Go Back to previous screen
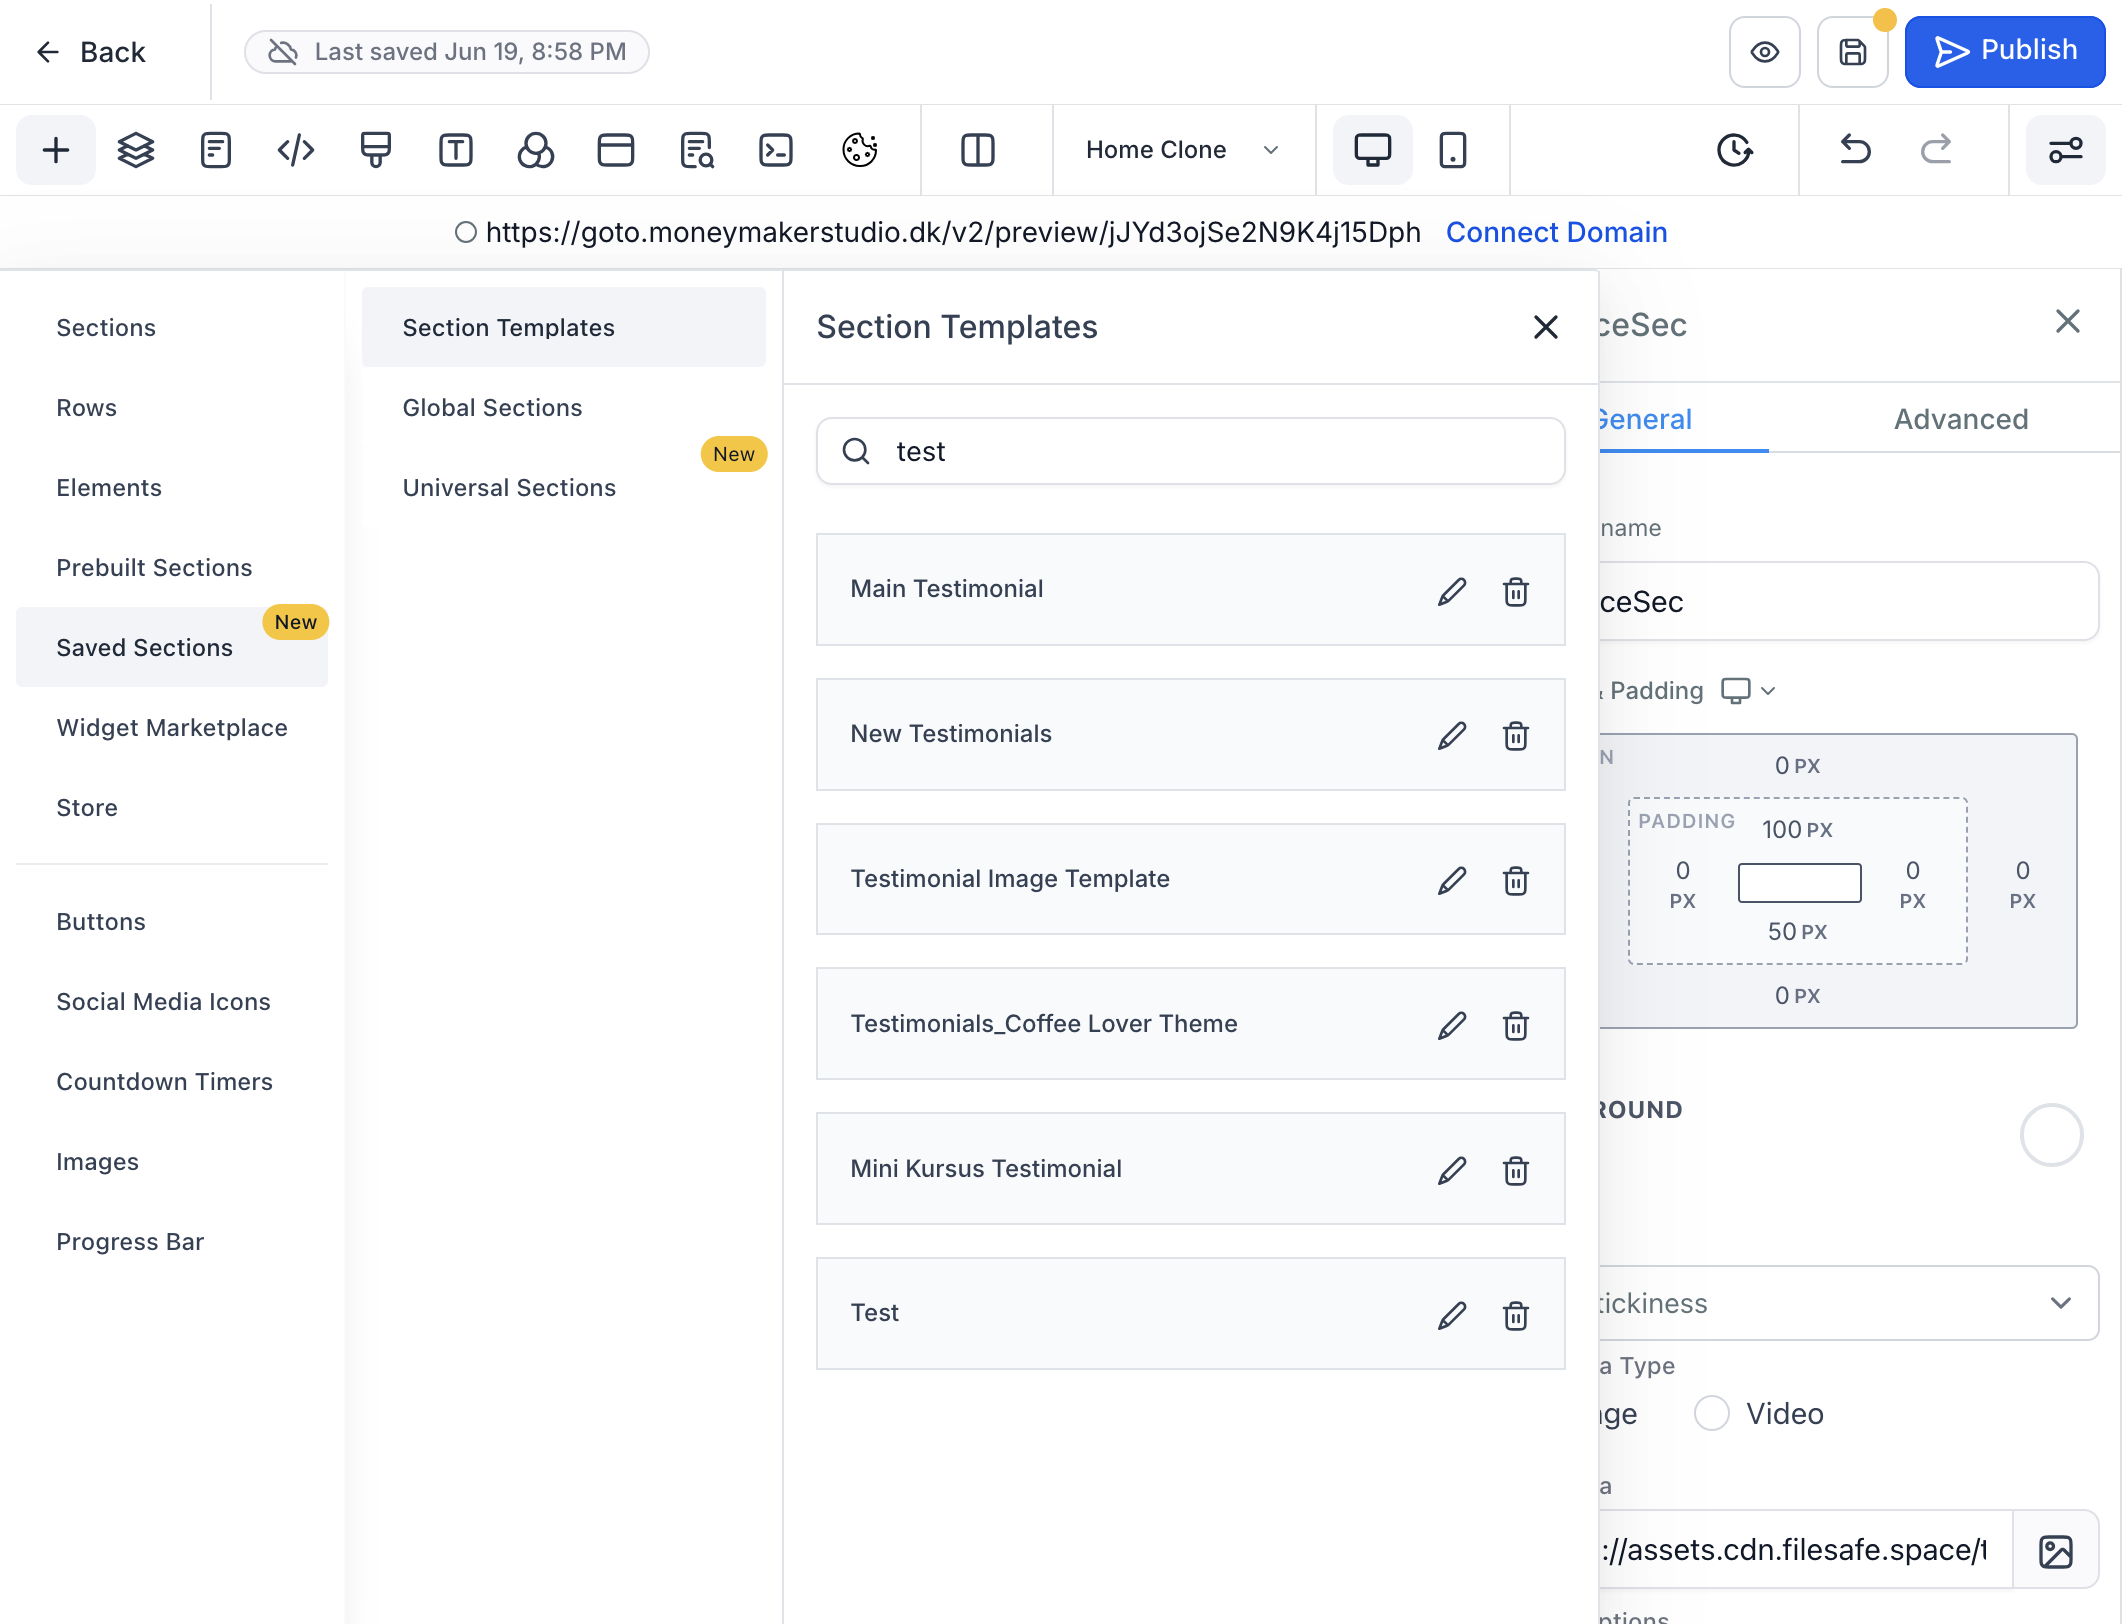 coord(91,52)
